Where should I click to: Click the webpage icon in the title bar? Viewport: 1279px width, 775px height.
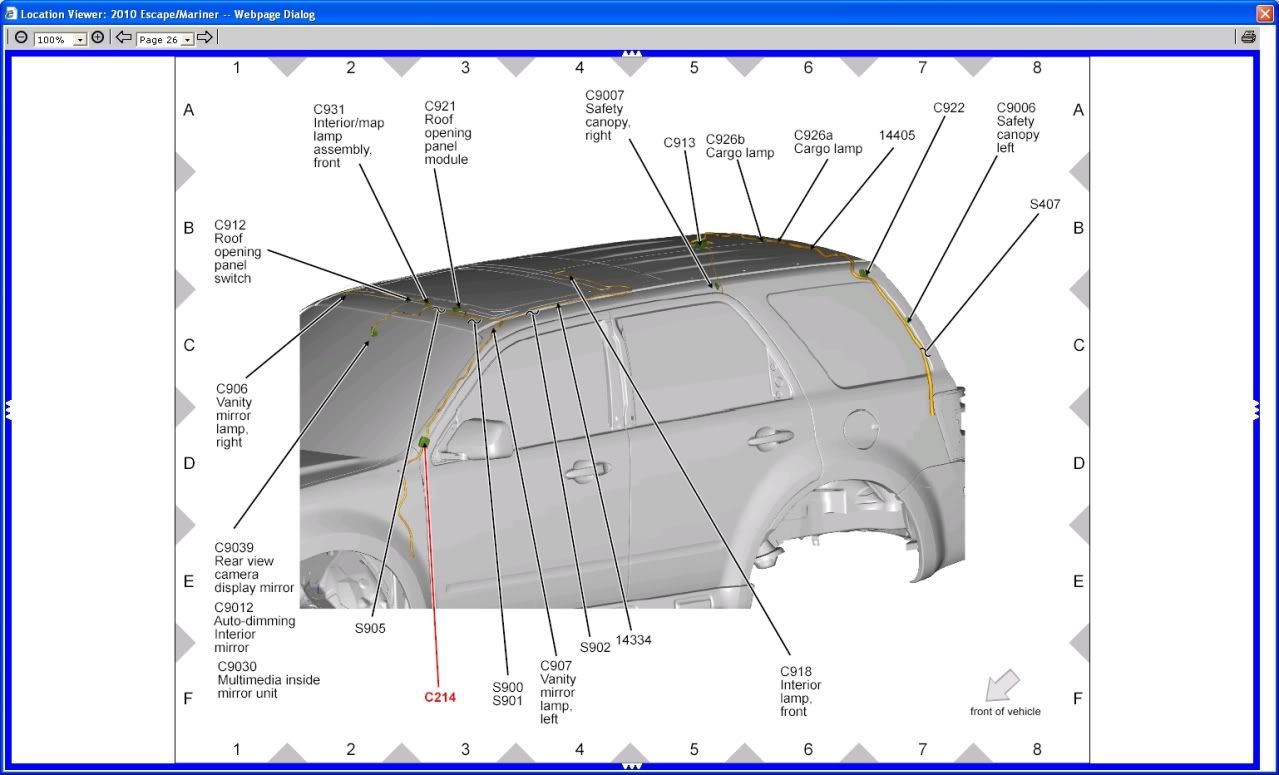(x=10, y=13)
